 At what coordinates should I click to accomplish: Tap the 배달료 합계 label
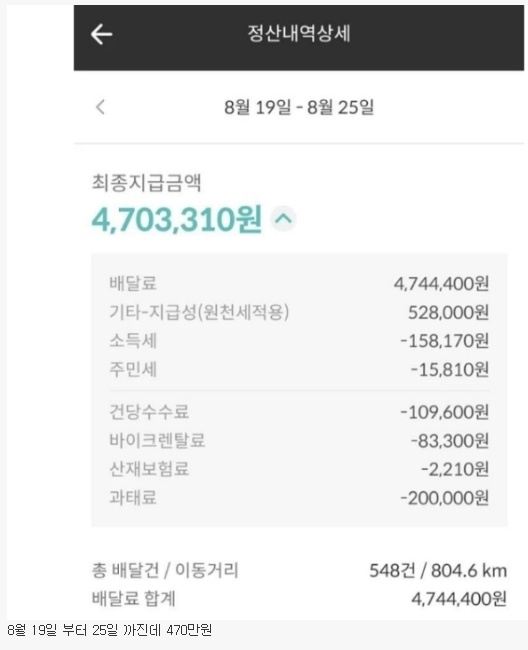[x=133, y=599]
